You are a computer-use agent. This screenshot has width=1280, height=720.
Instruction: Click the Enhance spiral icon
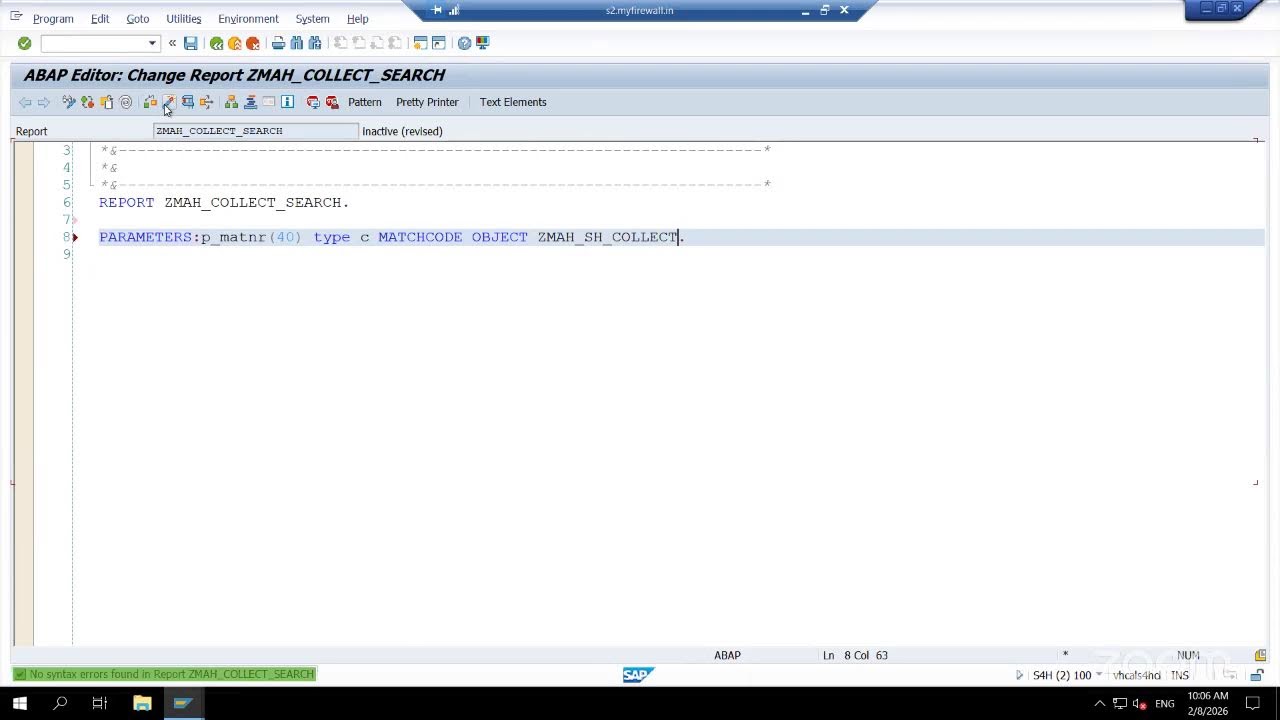(x=126, y=102)
